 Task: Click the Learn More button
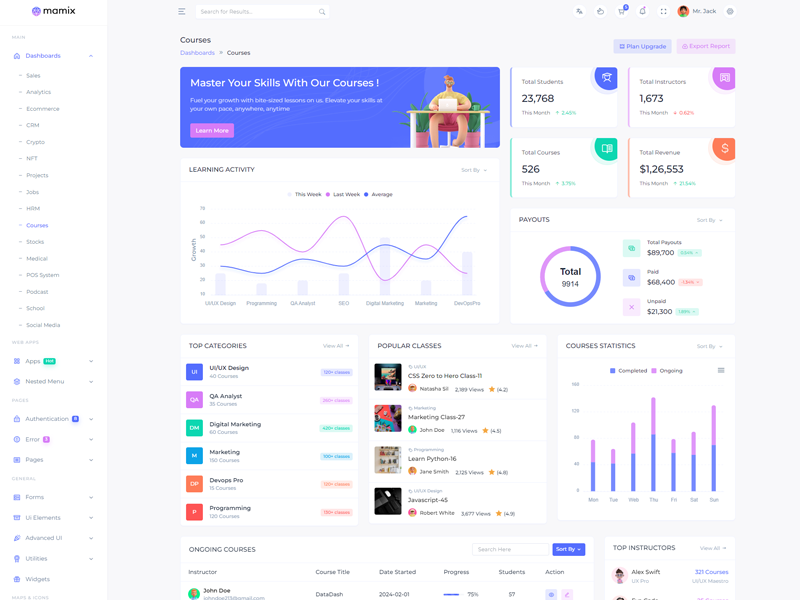[212, 130]
